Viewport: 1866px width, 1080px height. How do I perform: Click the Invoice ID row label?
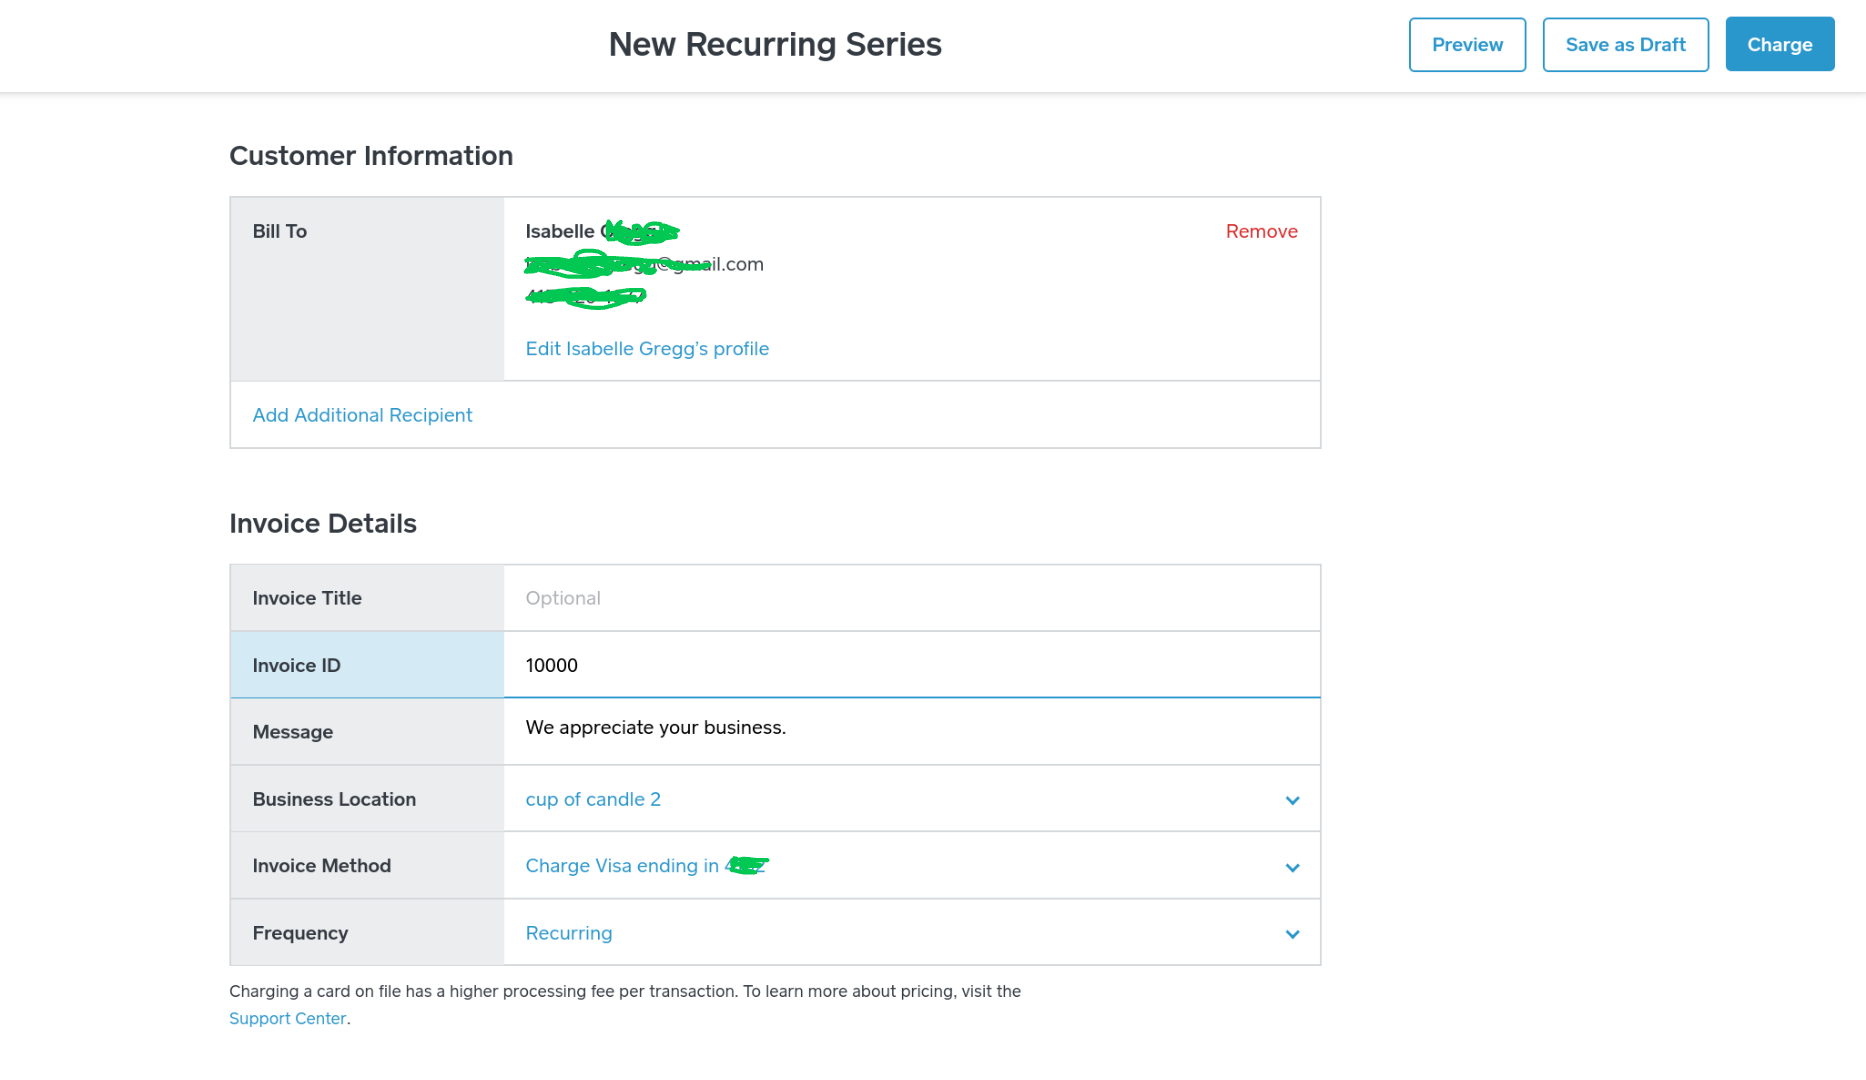(296, 665)
